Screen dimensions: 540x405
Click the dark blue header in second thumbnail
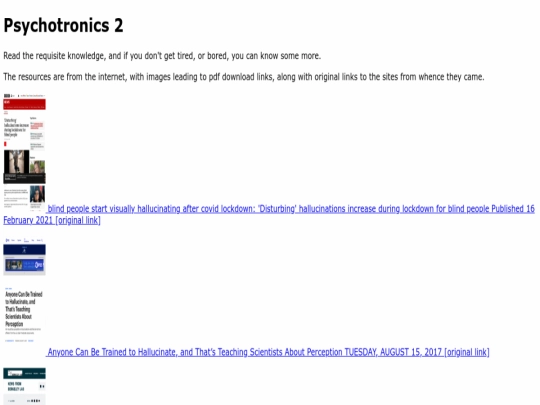pyautogui.click(x=24, y=250)
